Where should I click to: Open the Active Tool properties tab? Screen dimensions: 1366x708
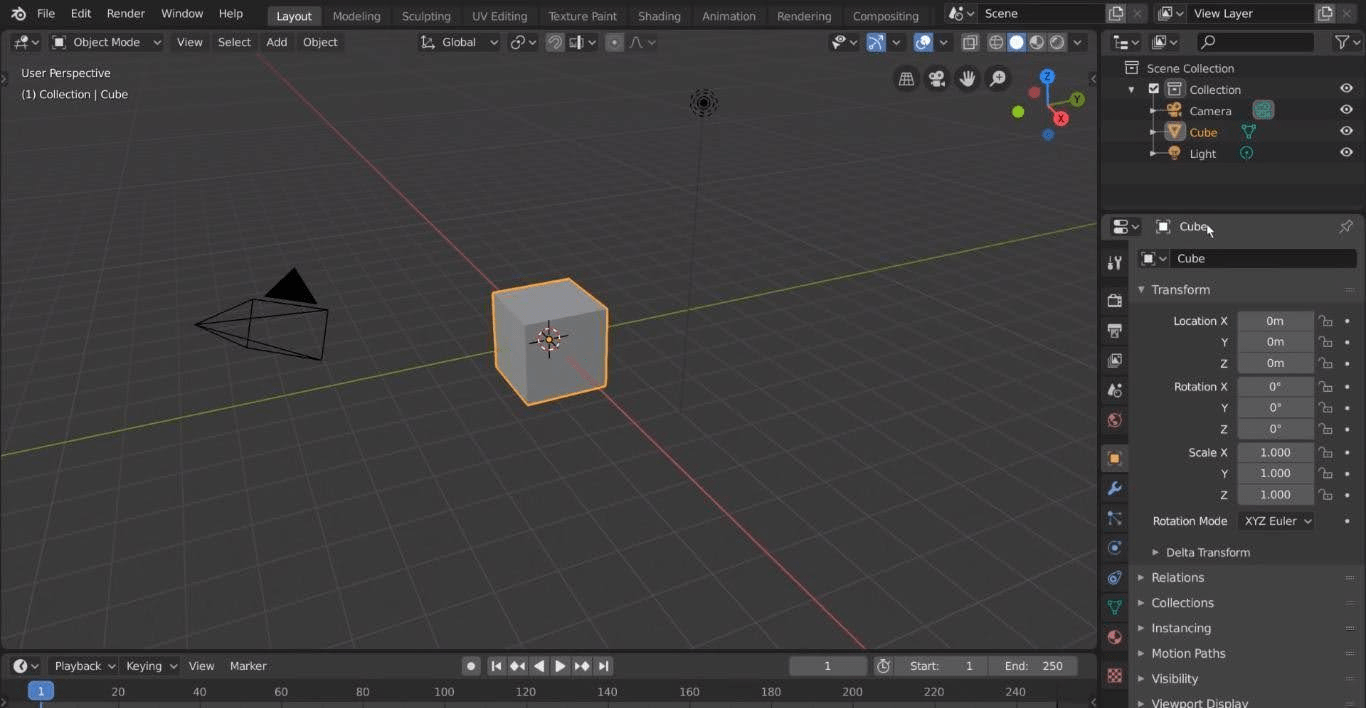point(1114,263)
